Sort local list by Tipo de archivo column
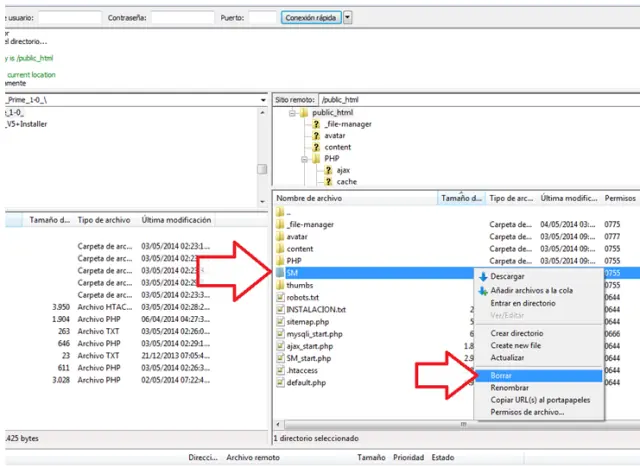The image size is (640, 467). click(x=104, y=220)
